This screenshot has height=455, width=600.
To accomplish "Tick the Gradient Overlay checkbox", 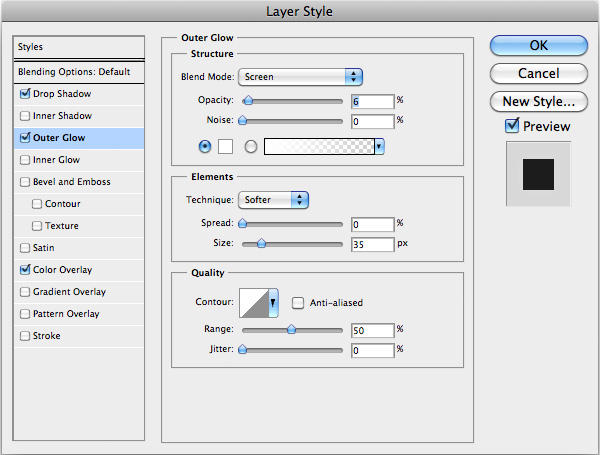I will (x=25, y=292).
